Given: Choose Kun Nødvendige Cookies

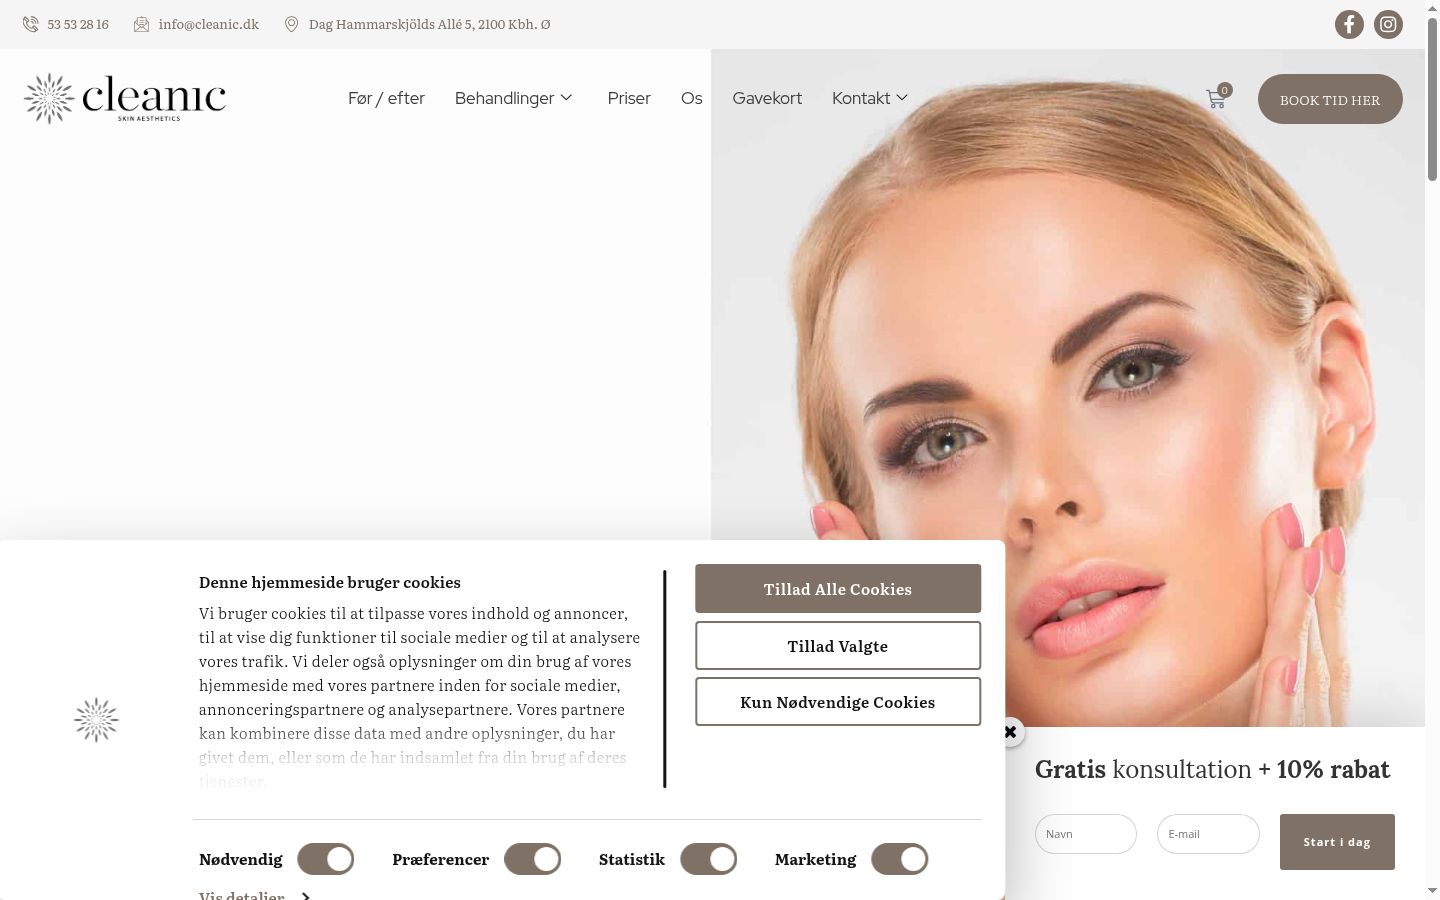Looking at the screenshot, I should 838,702.
